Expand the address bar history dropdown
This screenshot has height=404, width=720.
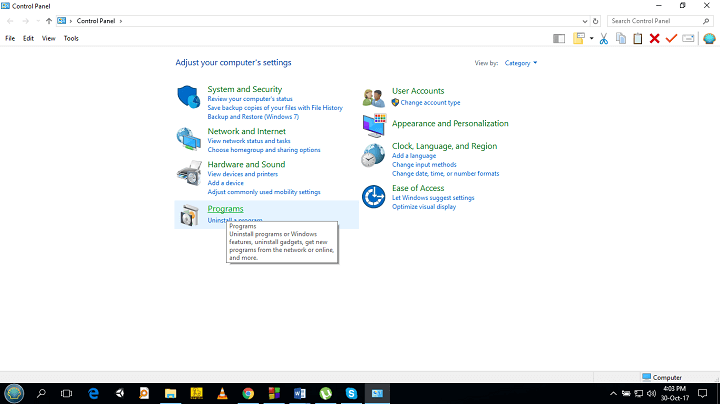583,20
